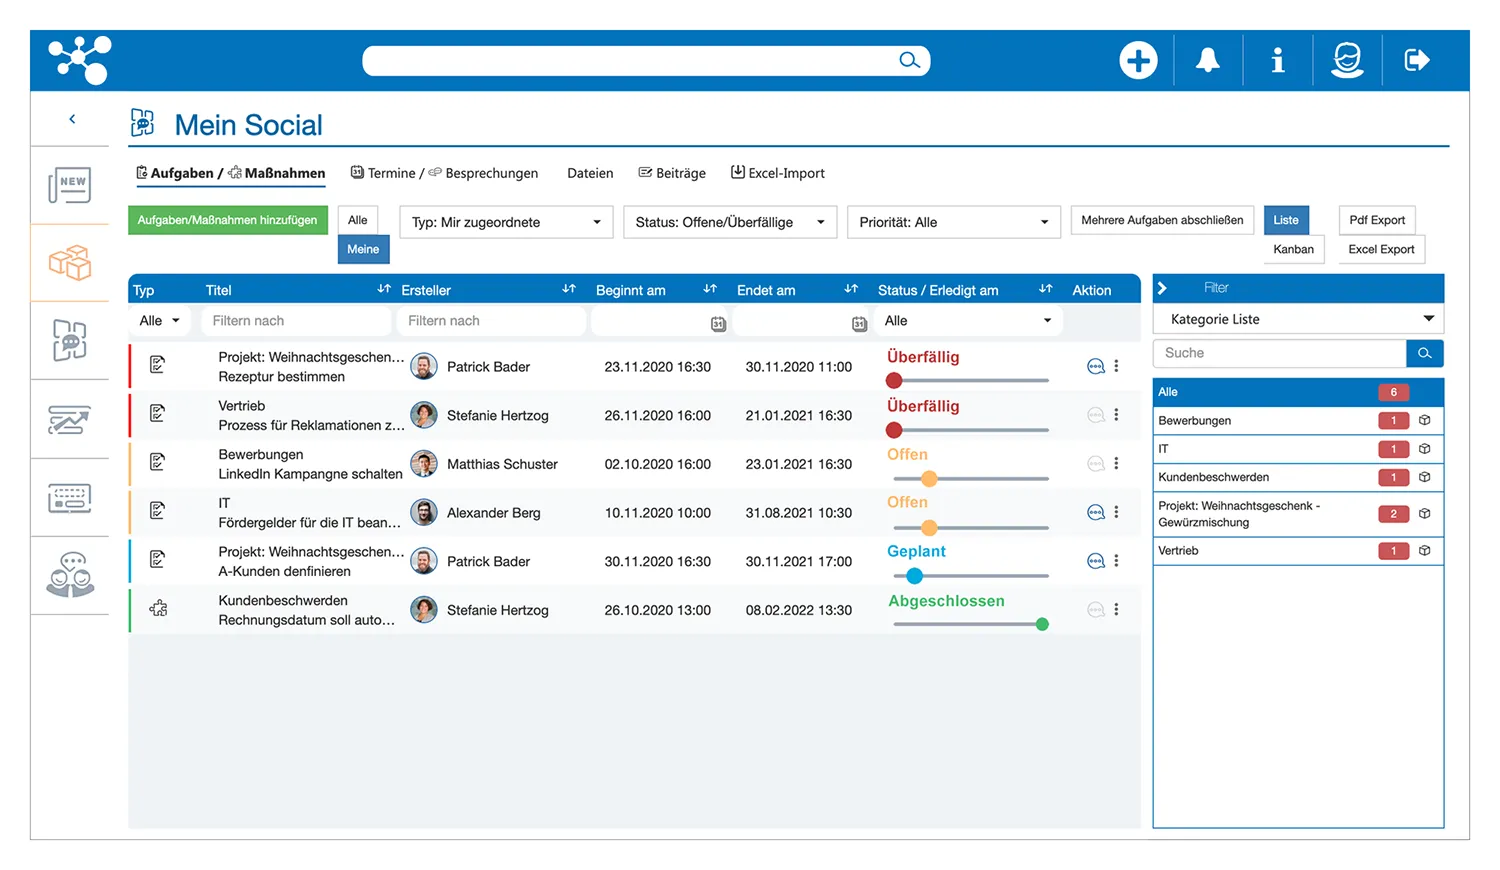
Task: Open three-dot menu for Kundenbeschwerden row
Action: pyautogui.click(x=1116, y=610)
